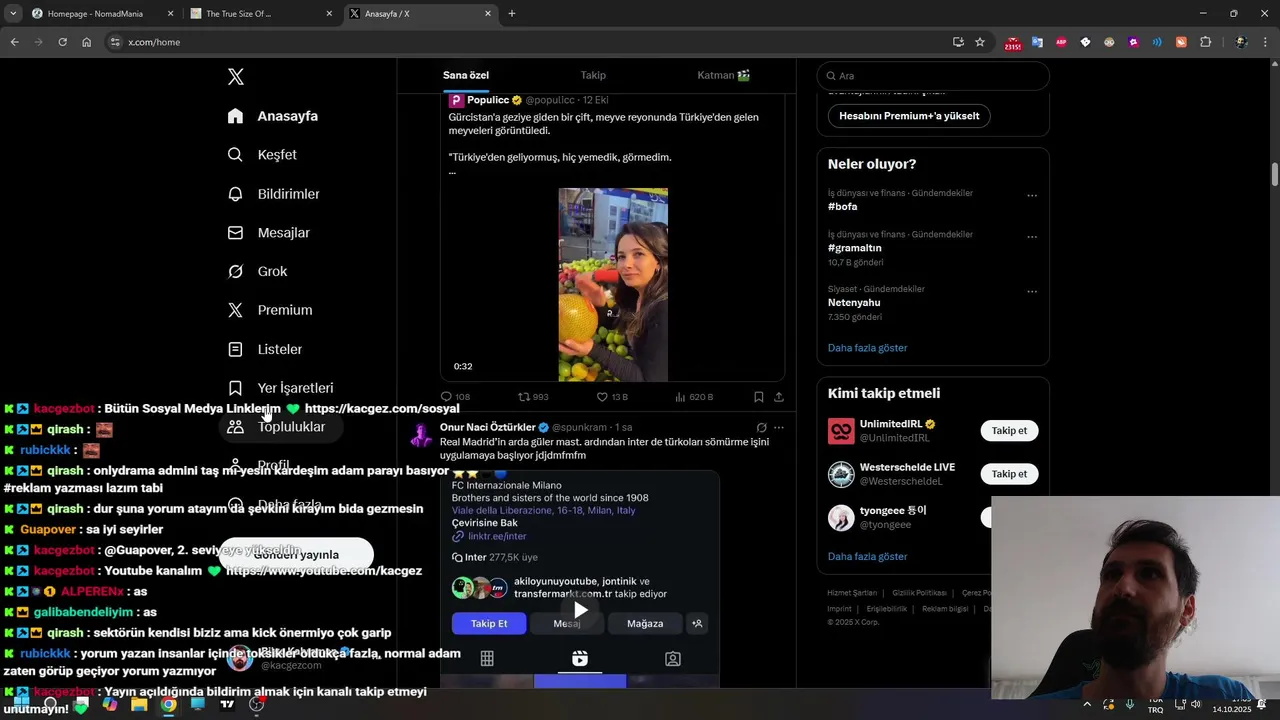1280x720 pixels.
Task: Reply icon on the Populicc post
Action: tap(447, 397)
